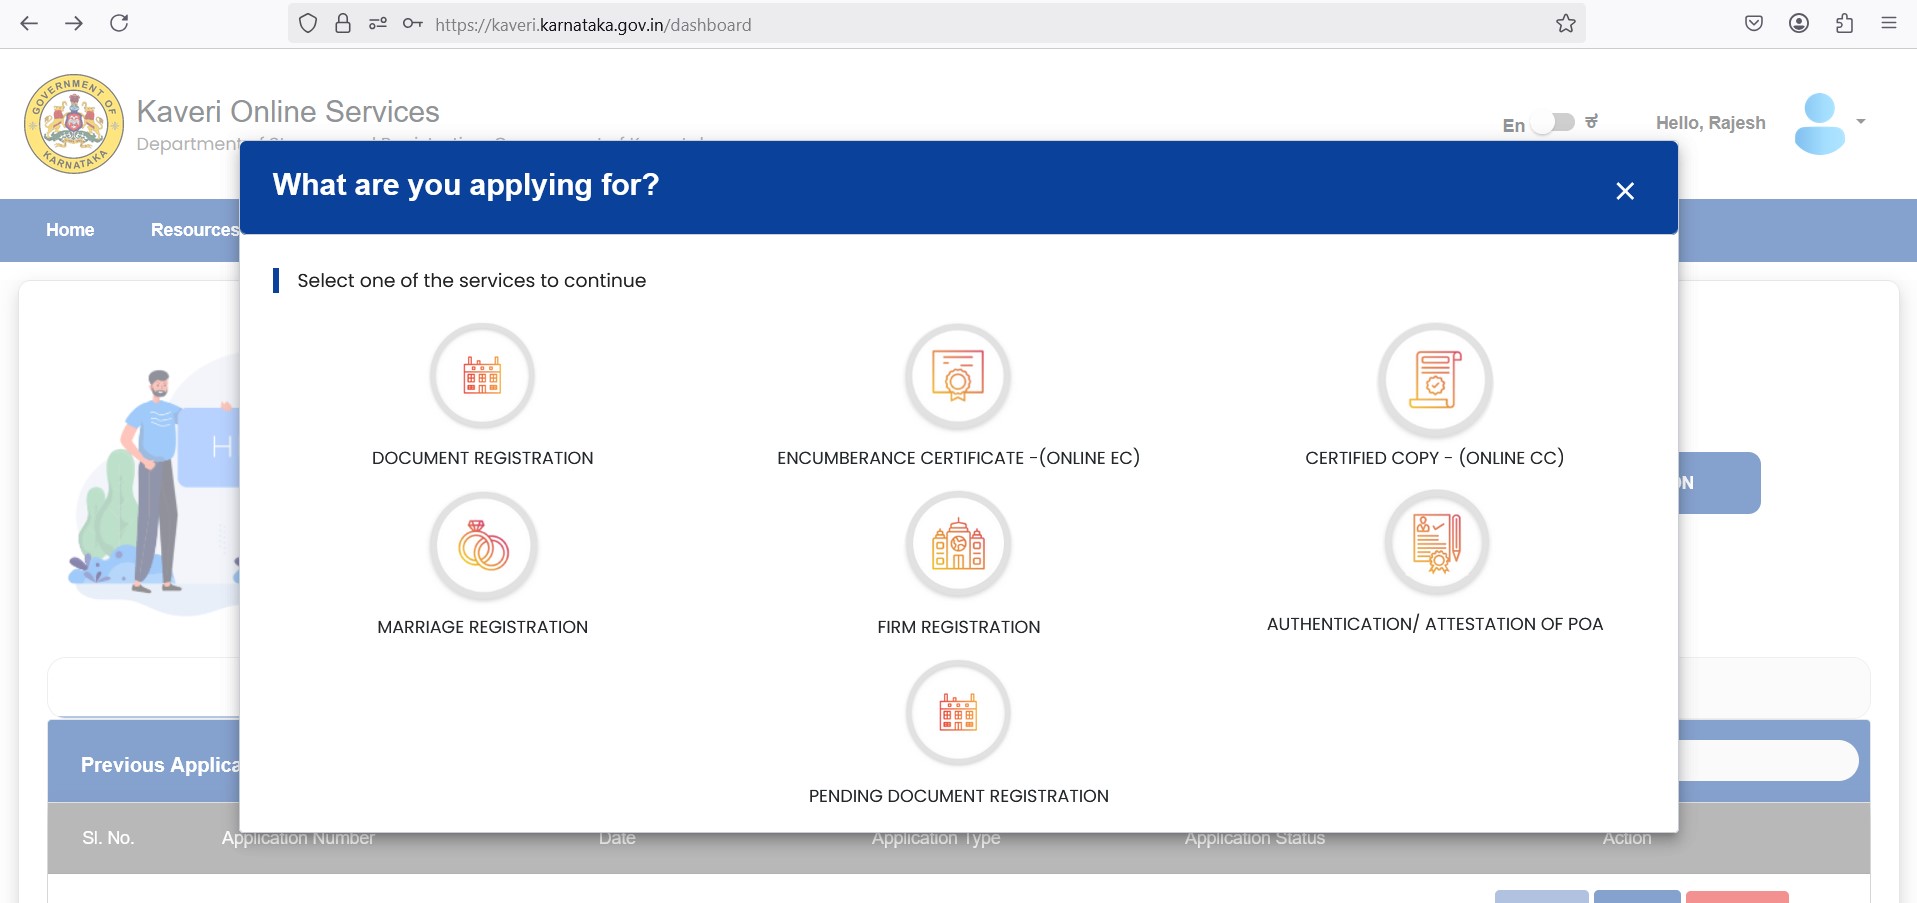1917x903 pixels.
Task: Click the Save to Pocket icon
Action: 1754,23
